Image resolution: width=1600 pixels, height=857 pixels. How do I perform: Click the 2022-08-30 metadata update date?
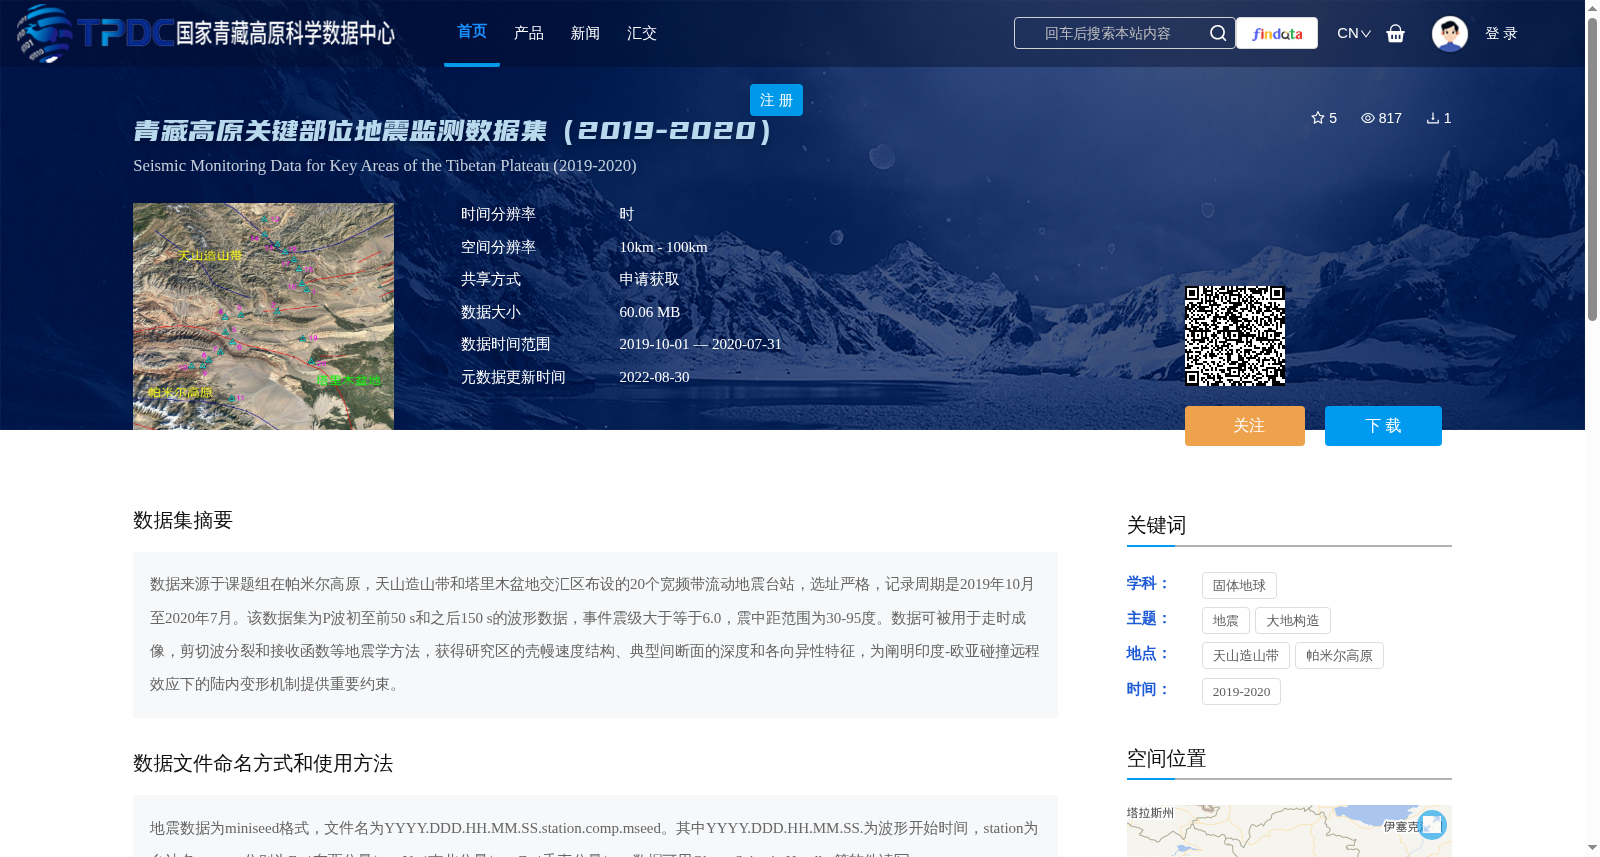(x=654, y=377)
